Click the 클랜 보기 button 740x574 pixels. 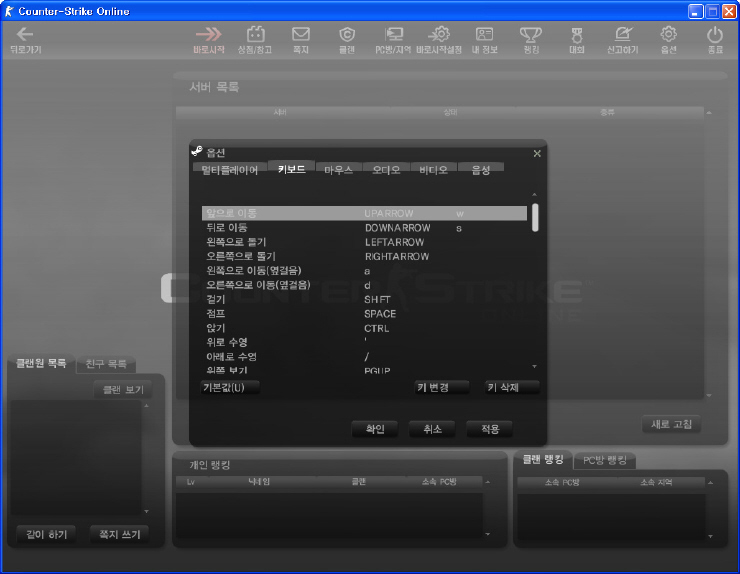pos(123,389)
